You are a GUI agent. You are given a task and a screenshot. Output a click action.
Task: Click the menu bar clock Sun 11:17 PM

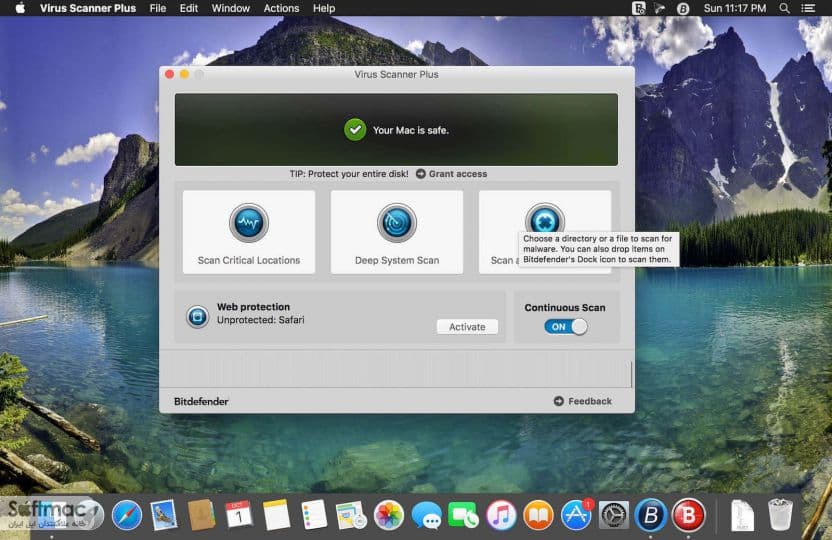pos(734,8)
